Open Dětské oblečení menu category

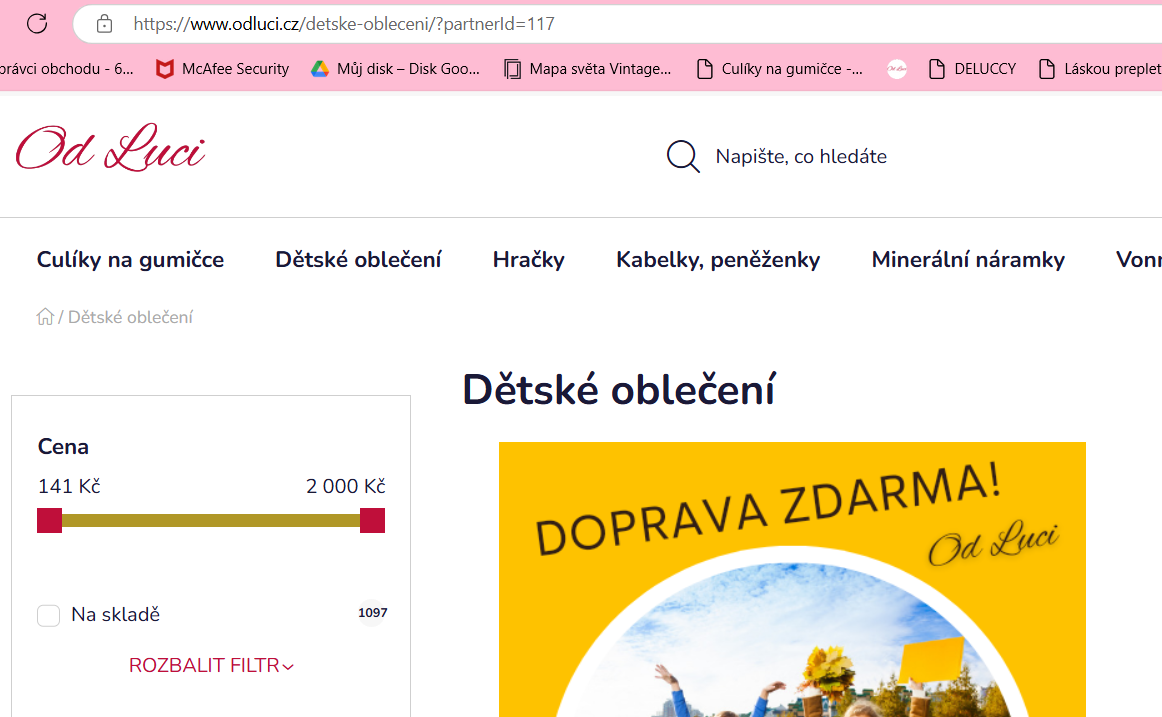[359, 260]
